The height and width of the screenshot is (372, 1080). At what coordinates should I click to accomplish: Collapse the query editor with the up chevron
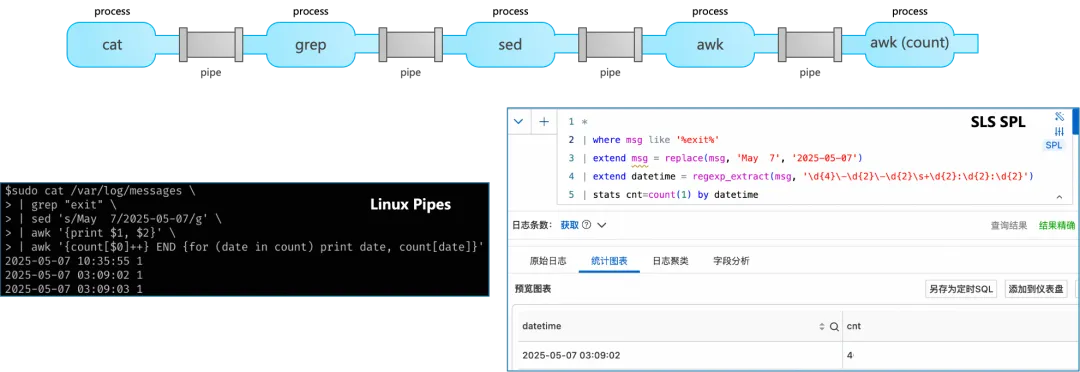1059,198
